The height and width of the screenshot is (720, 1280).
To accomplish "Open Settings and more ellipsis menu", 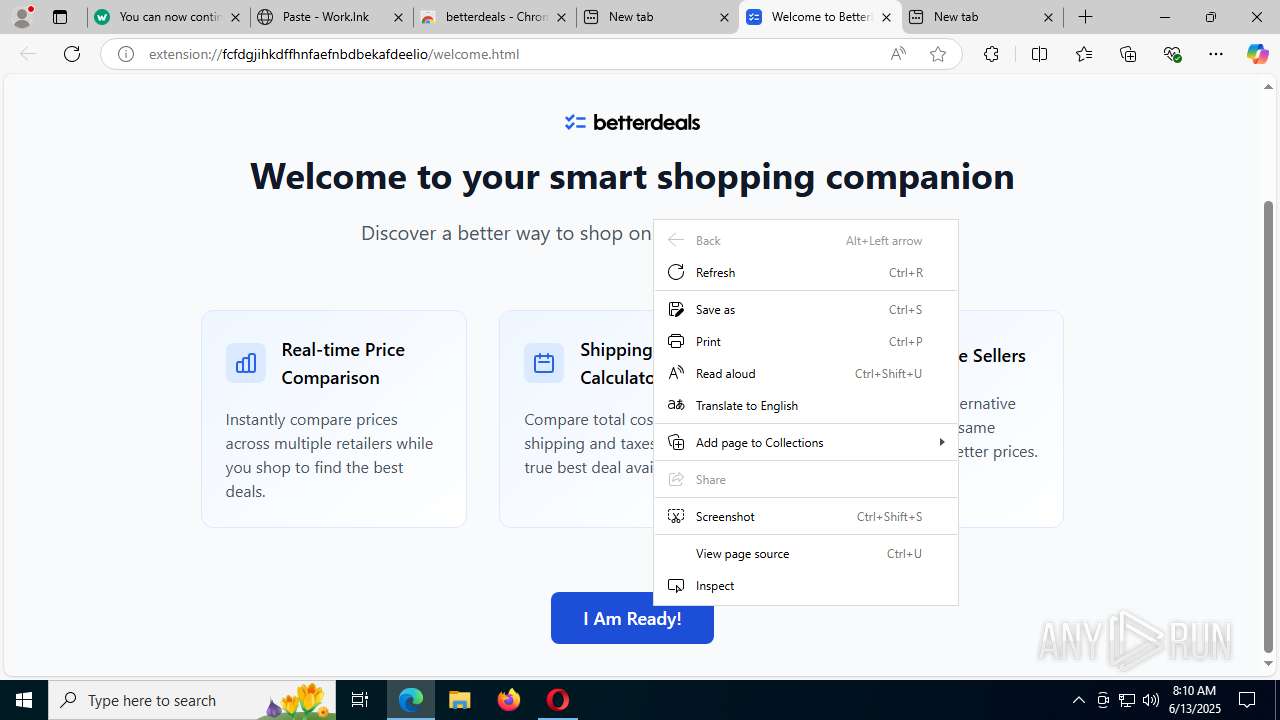I will coord(1216,54).
